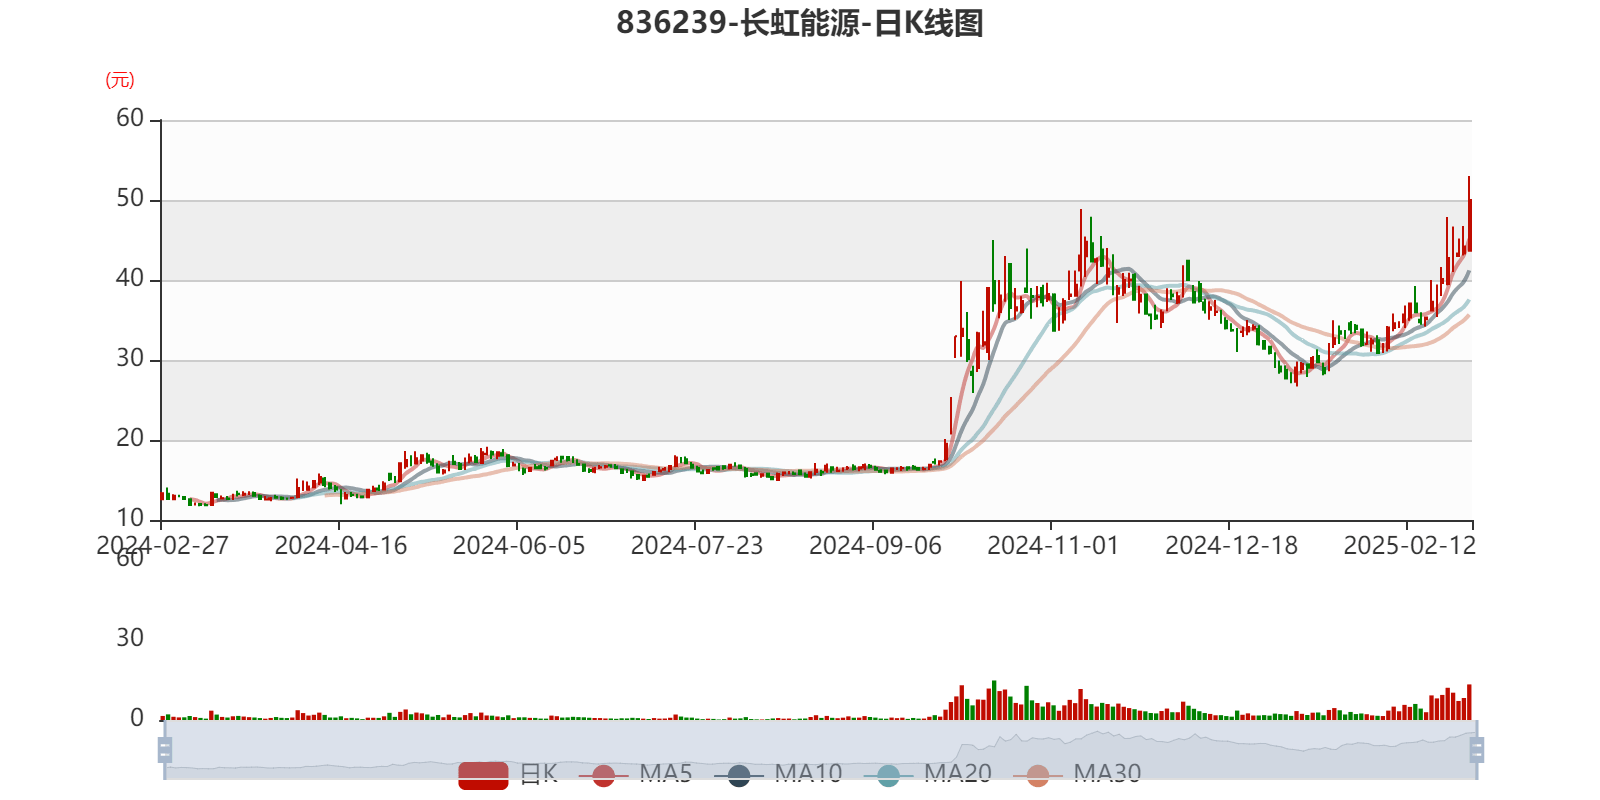Viewport: 1600px width, 800px height.
Task: Click the chart title 836239-长虹能源-日K线图
Action: [x=800, y=23]
